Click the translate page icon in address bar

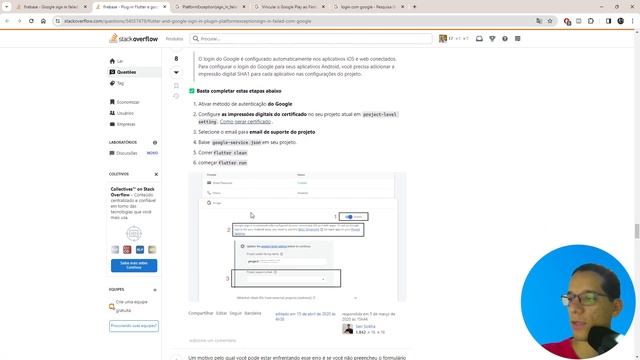[x=539, y=21]
